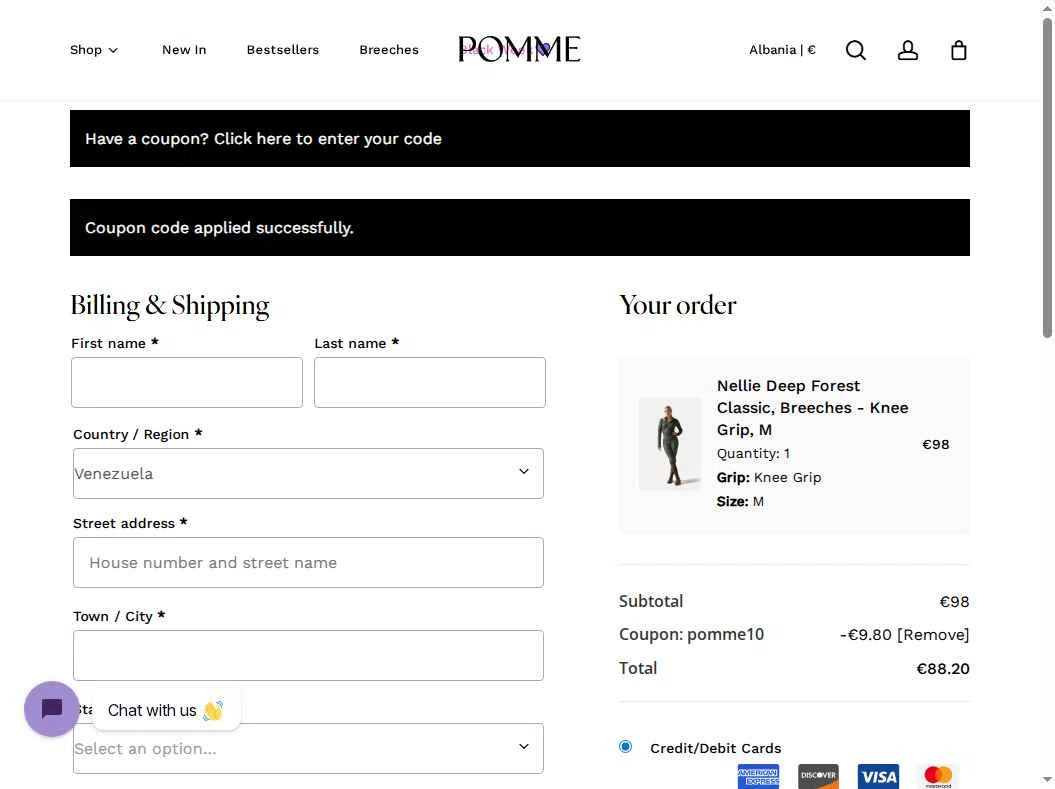Remove the pomme10 coupon
The height and width of the screenshot is (789, 1055).
(933, 634)
